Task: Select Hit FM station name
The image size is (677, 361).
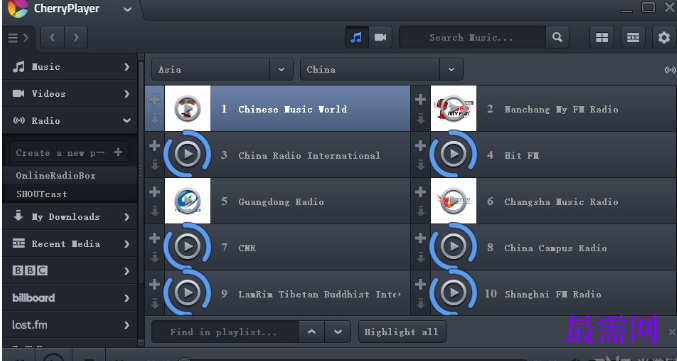Action: coord(521,155)
